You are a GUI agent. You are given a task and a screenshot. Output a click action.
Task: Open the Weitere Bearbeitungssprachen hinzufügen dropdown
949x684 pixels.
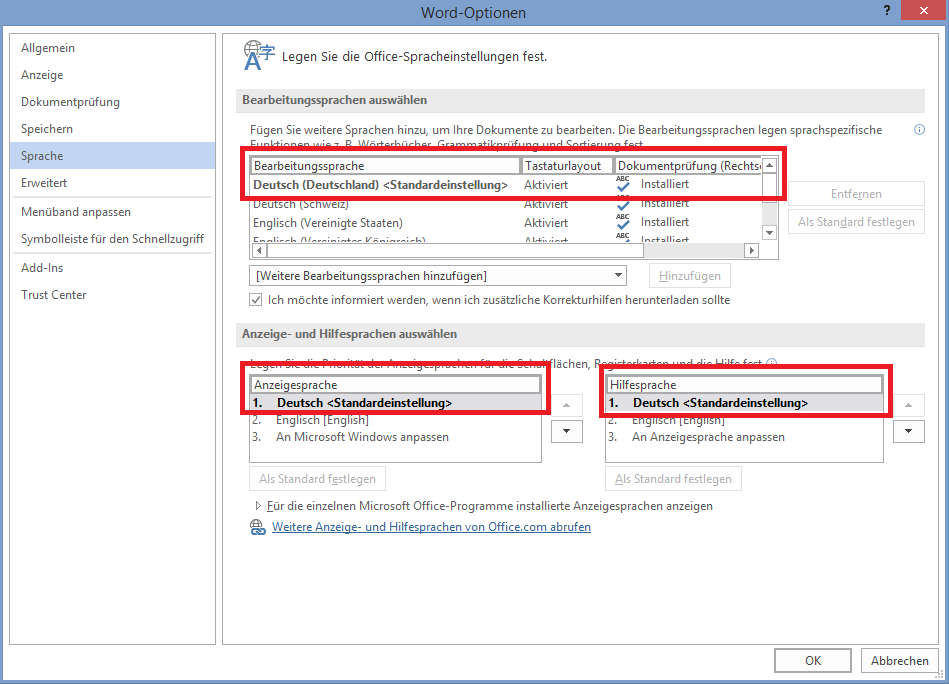[x=438, y=276]
